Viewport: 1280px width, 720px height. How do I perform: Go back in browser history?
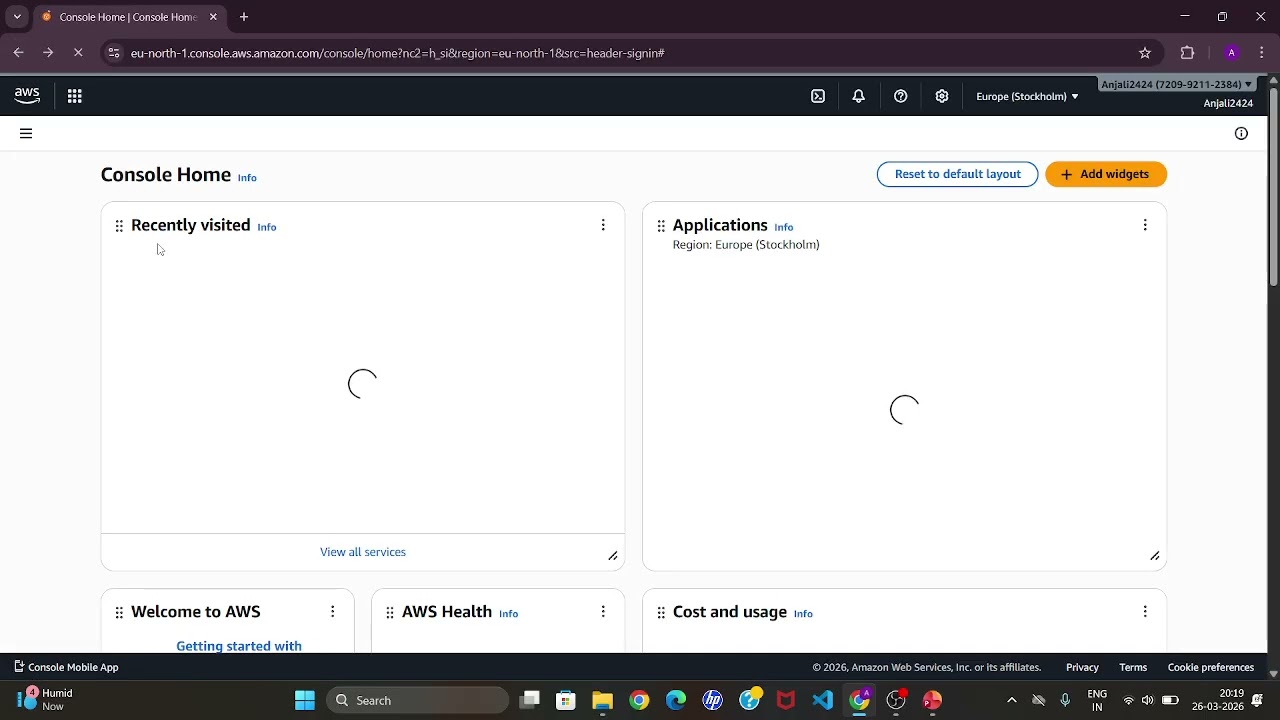(x=18, y=53)
